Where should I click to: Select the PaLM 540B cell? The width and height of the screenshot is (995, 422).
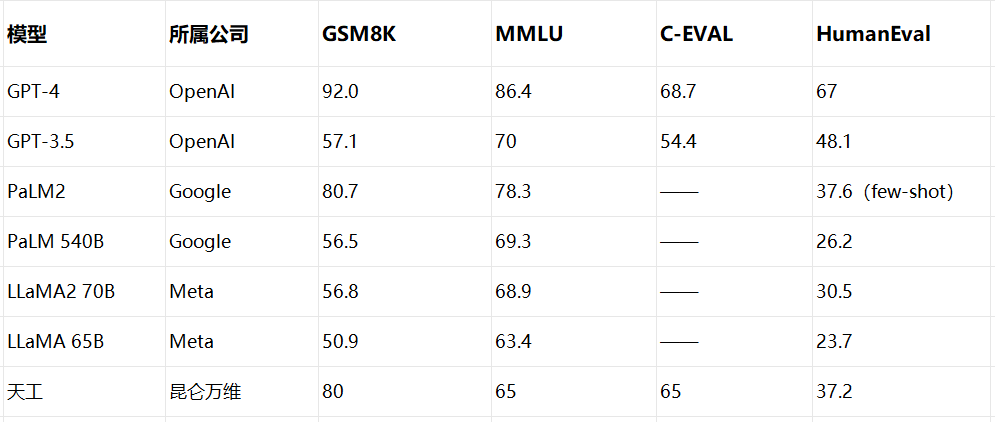[x=55, y=242]
